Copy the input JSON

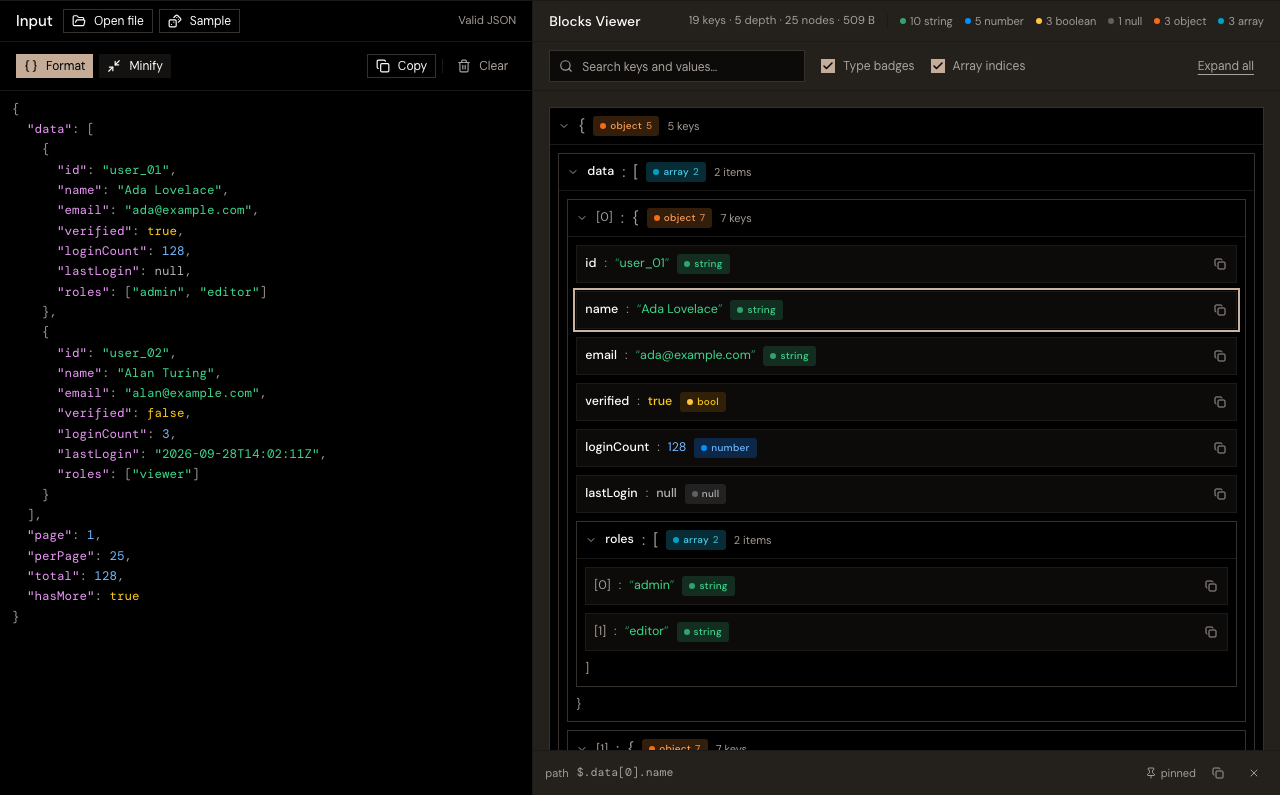tap(401, 66)
